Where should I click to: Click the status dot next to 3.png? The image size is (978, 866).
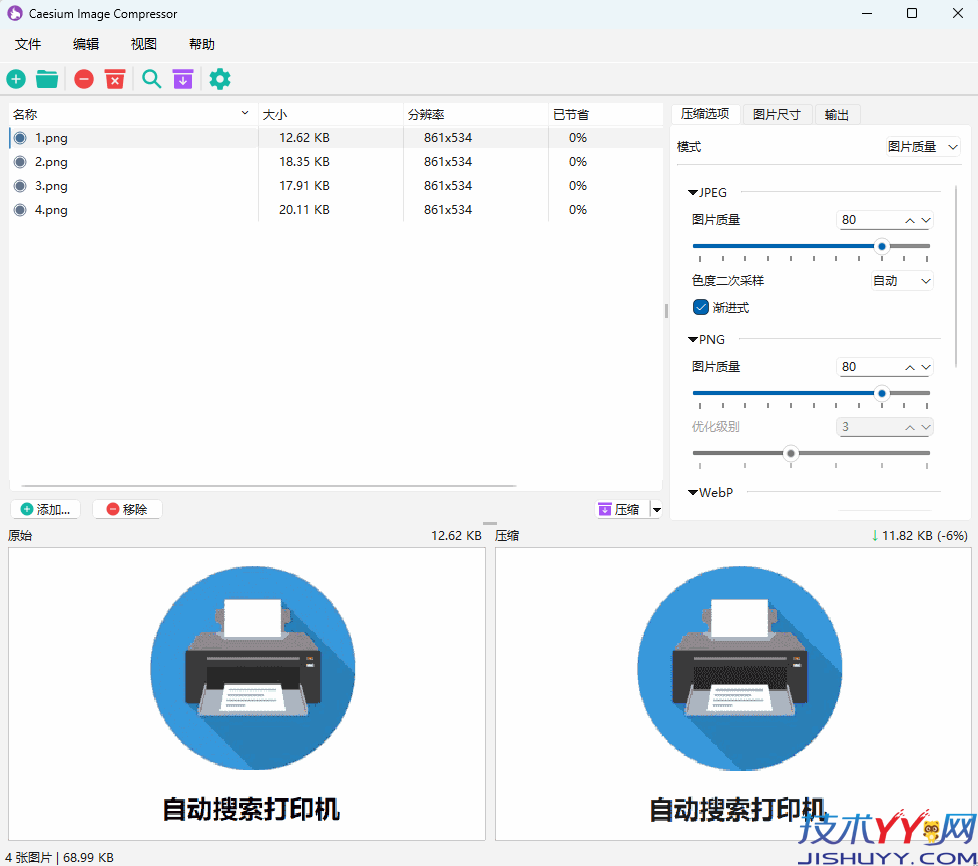(x=20, y=185)
